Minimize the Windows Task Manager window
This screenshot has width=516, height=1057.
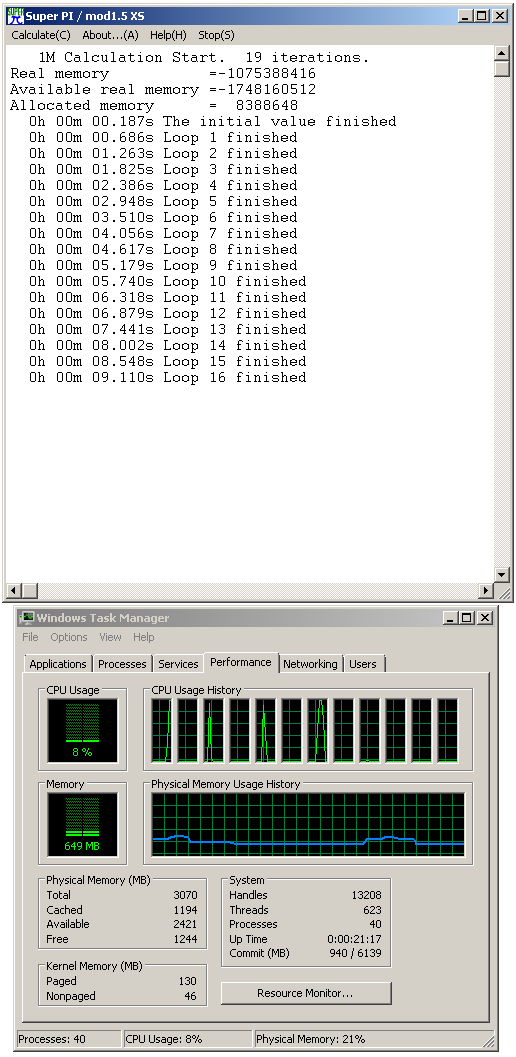tap(451, 617)
